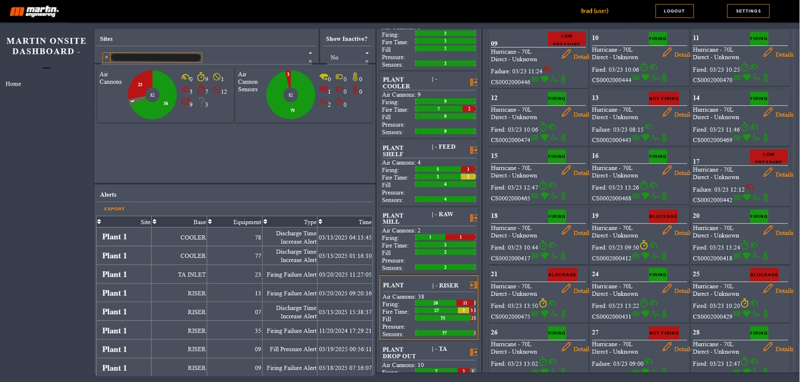Open Detail link for cannon 09

582,57
